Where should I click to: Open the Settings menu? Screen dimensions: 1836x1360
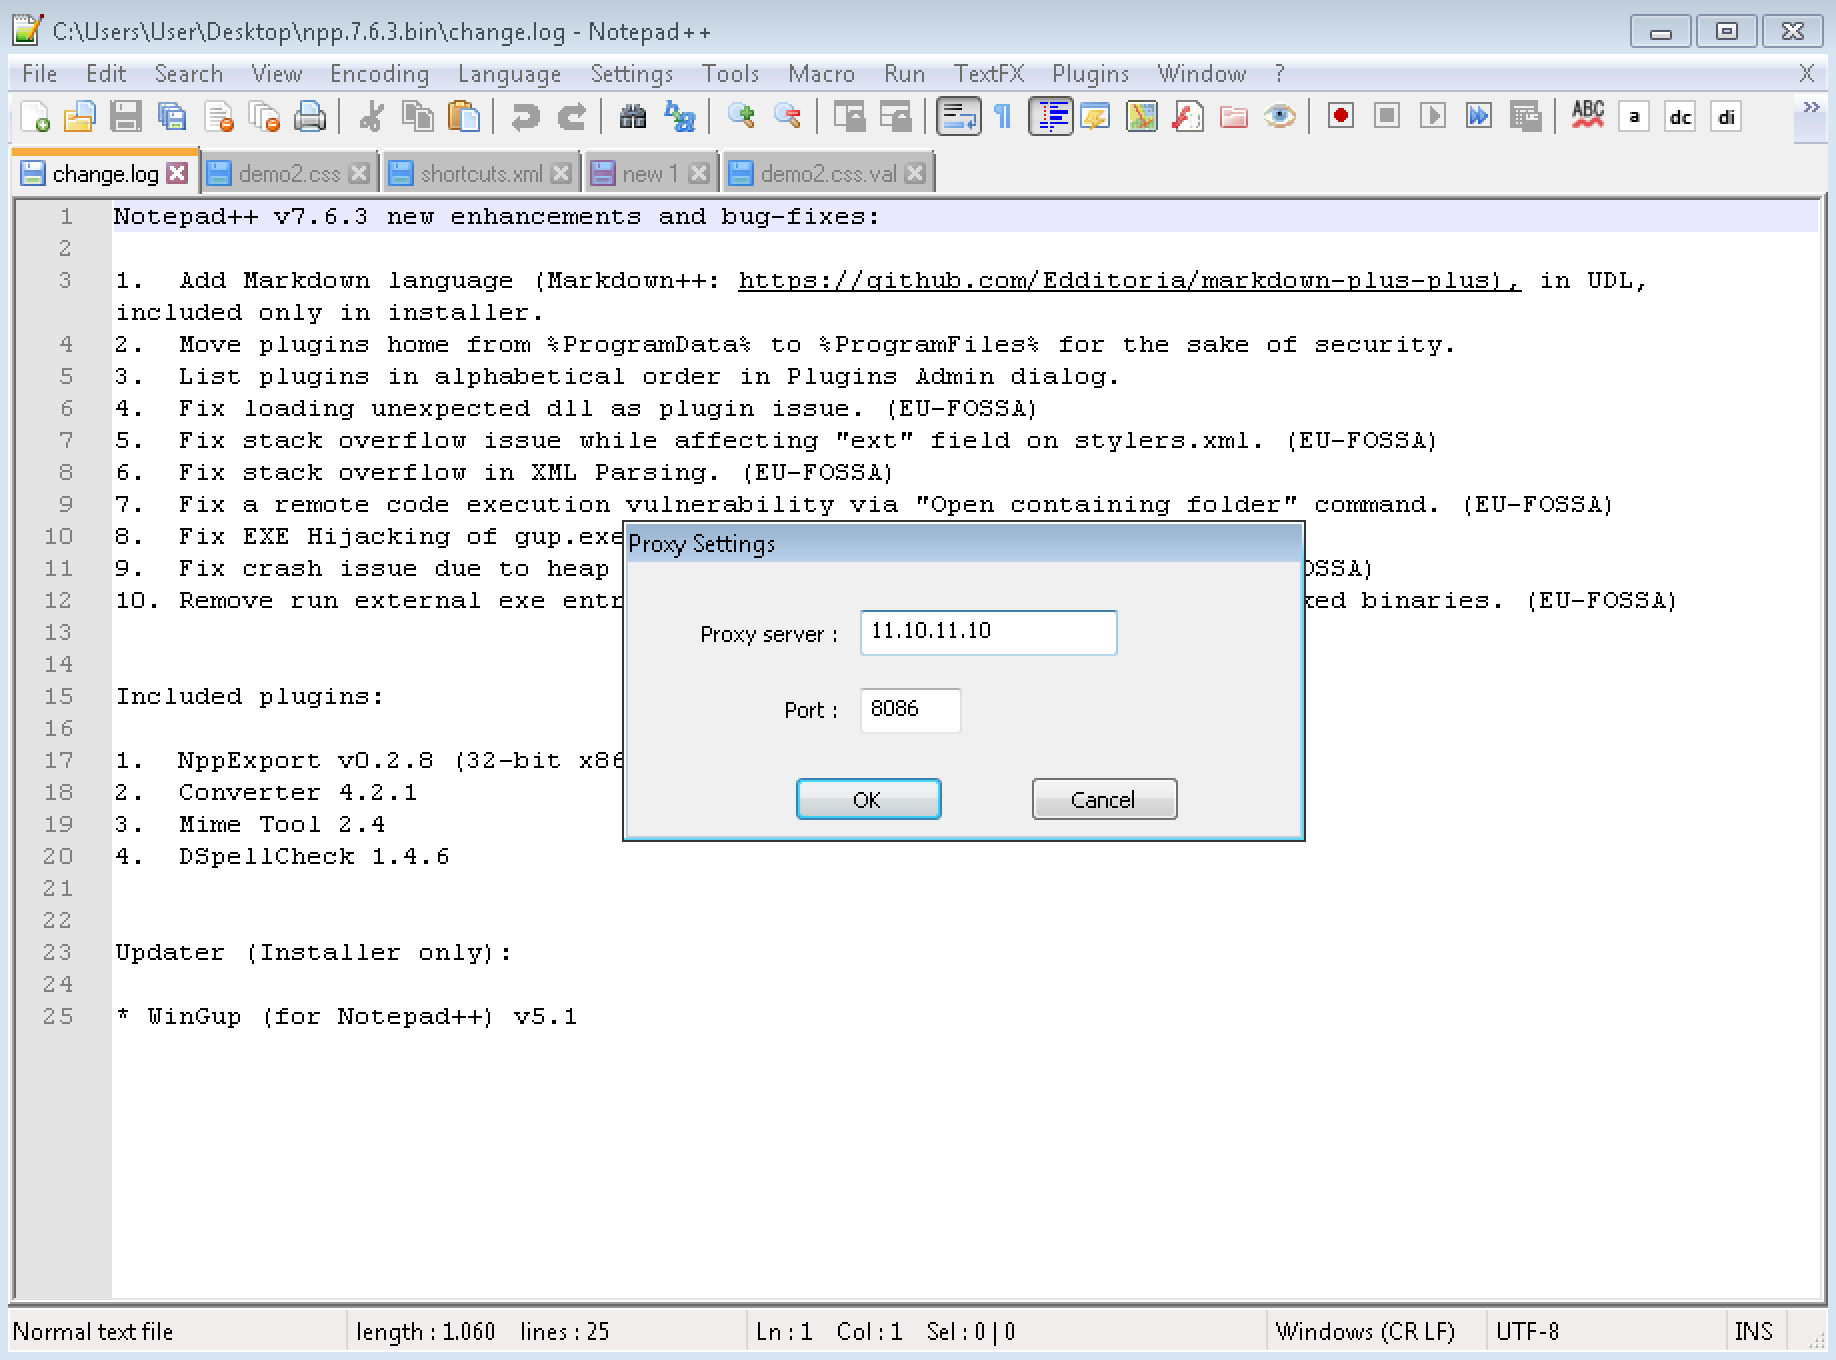pyautogui.click(x=632, y=74)
